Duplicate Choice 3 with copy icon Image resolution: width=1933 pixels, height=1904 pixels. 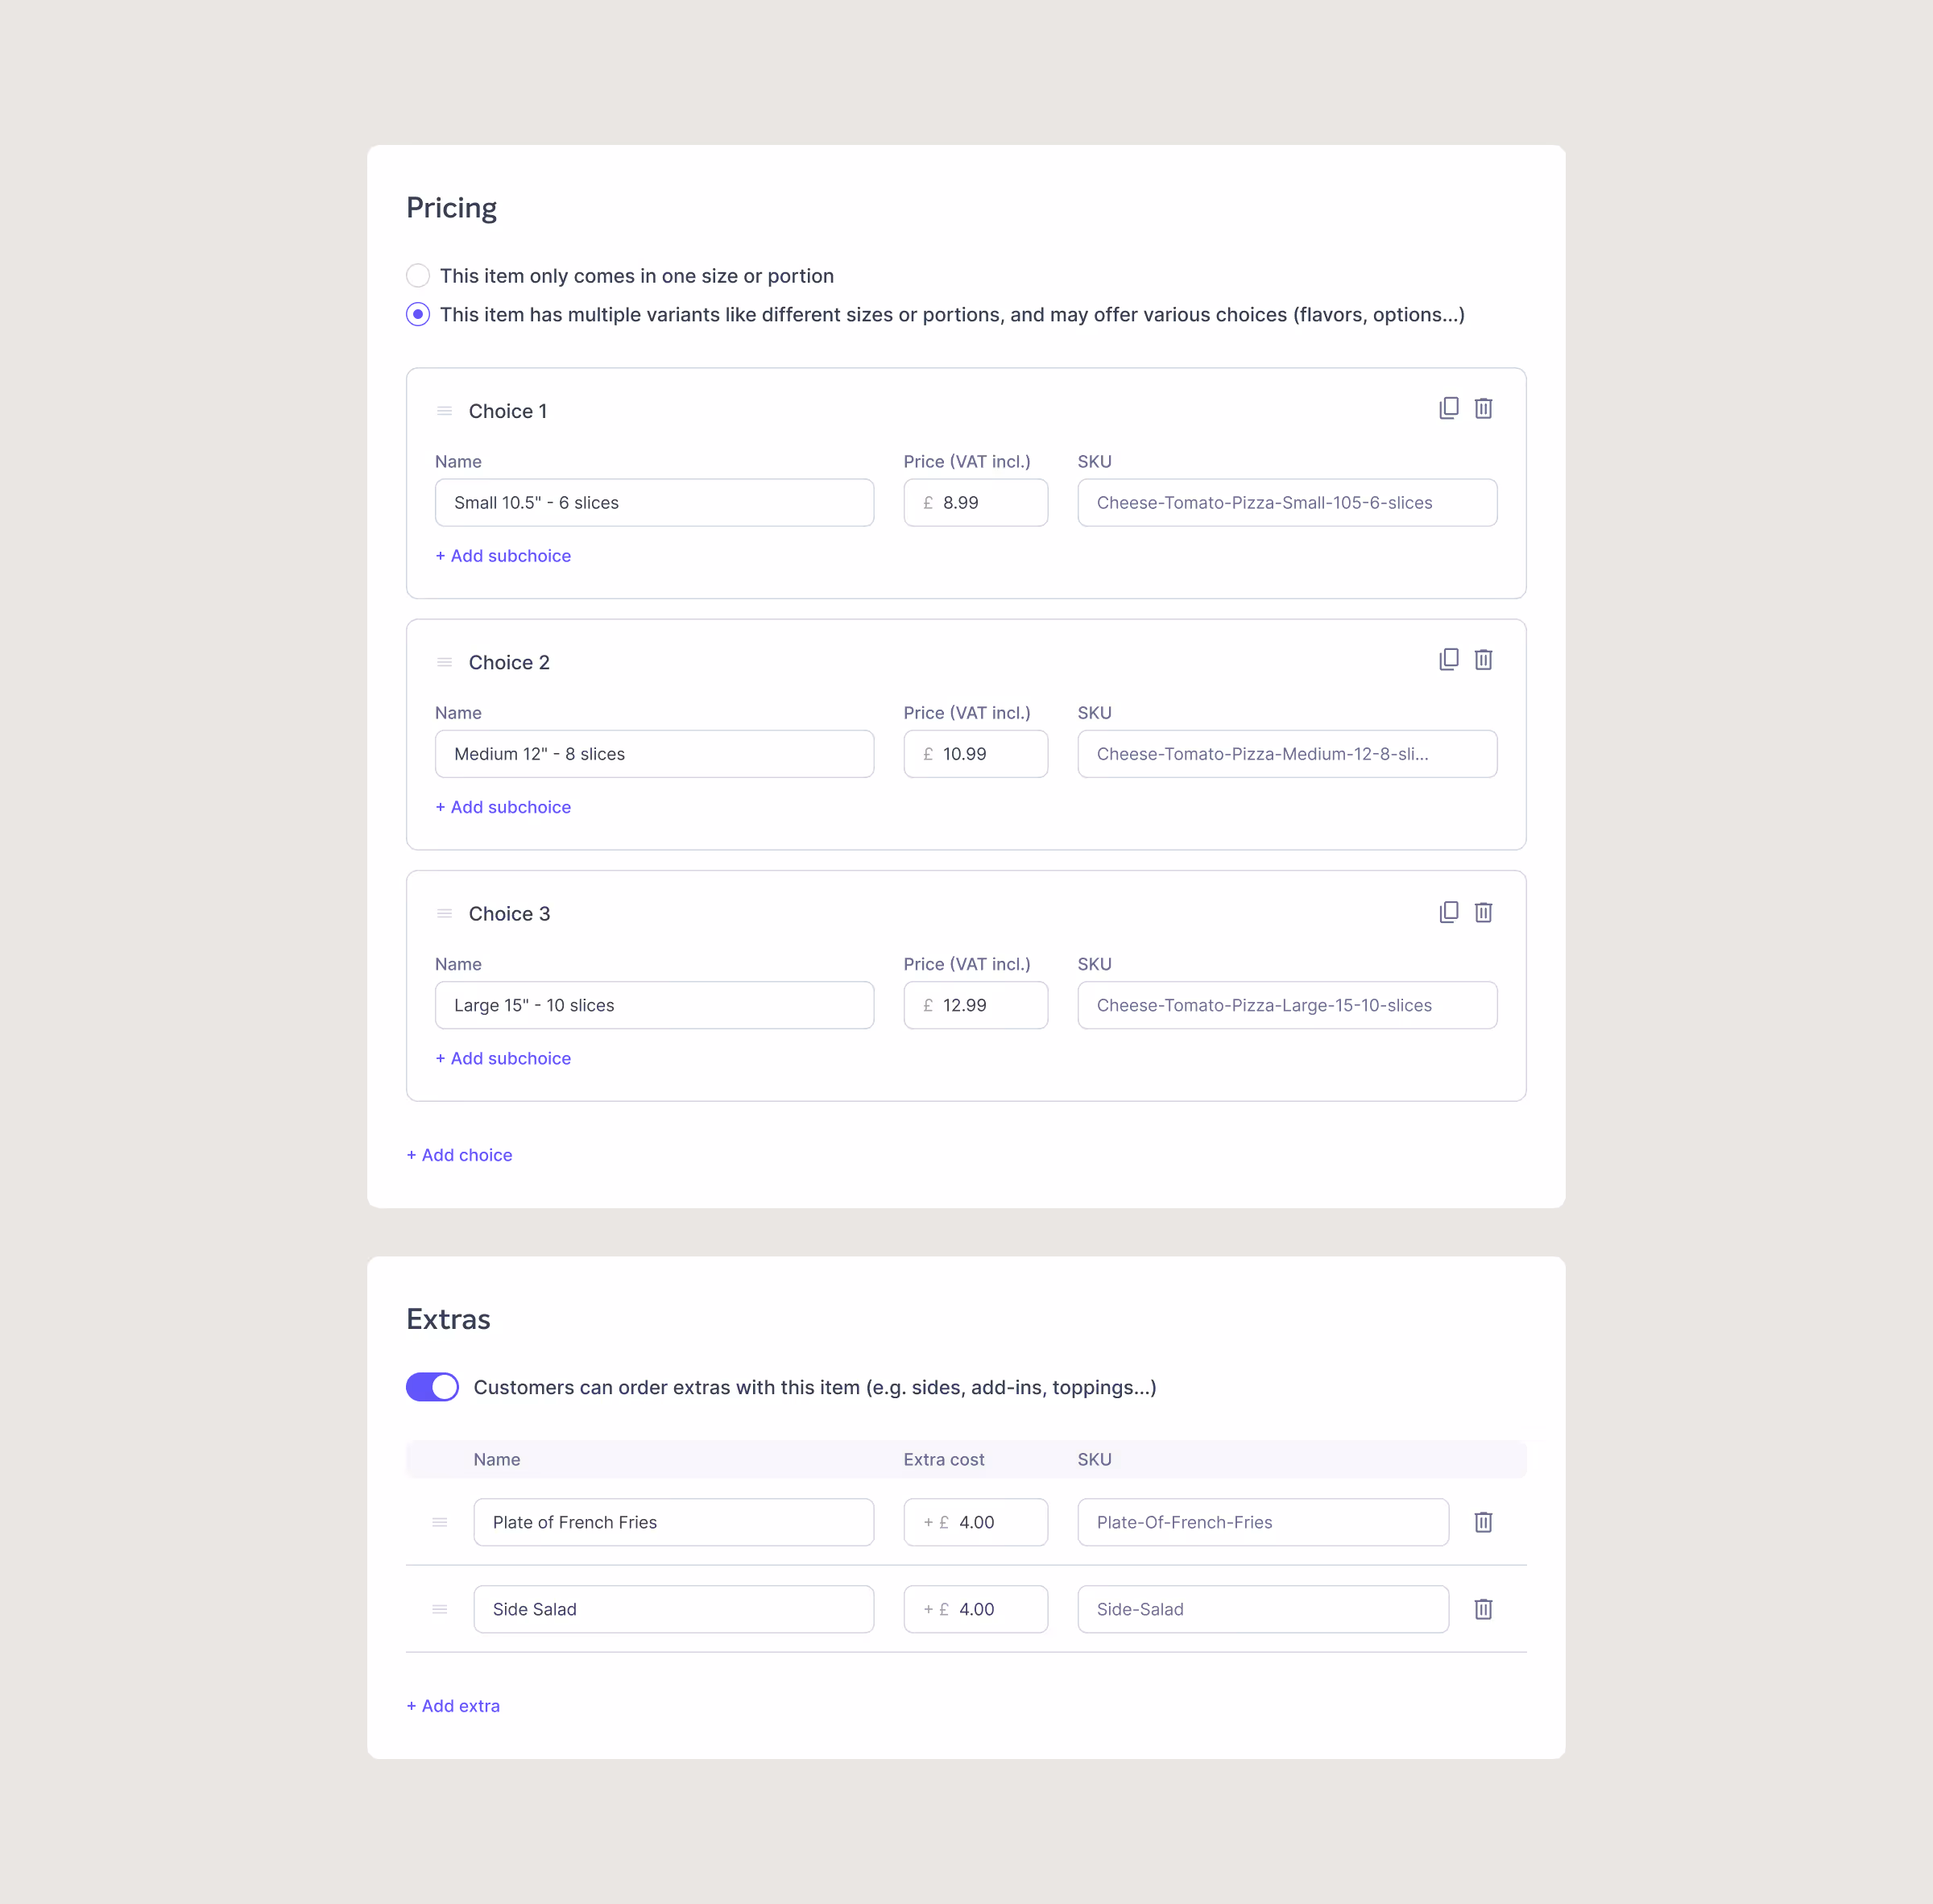point(1448,912)
